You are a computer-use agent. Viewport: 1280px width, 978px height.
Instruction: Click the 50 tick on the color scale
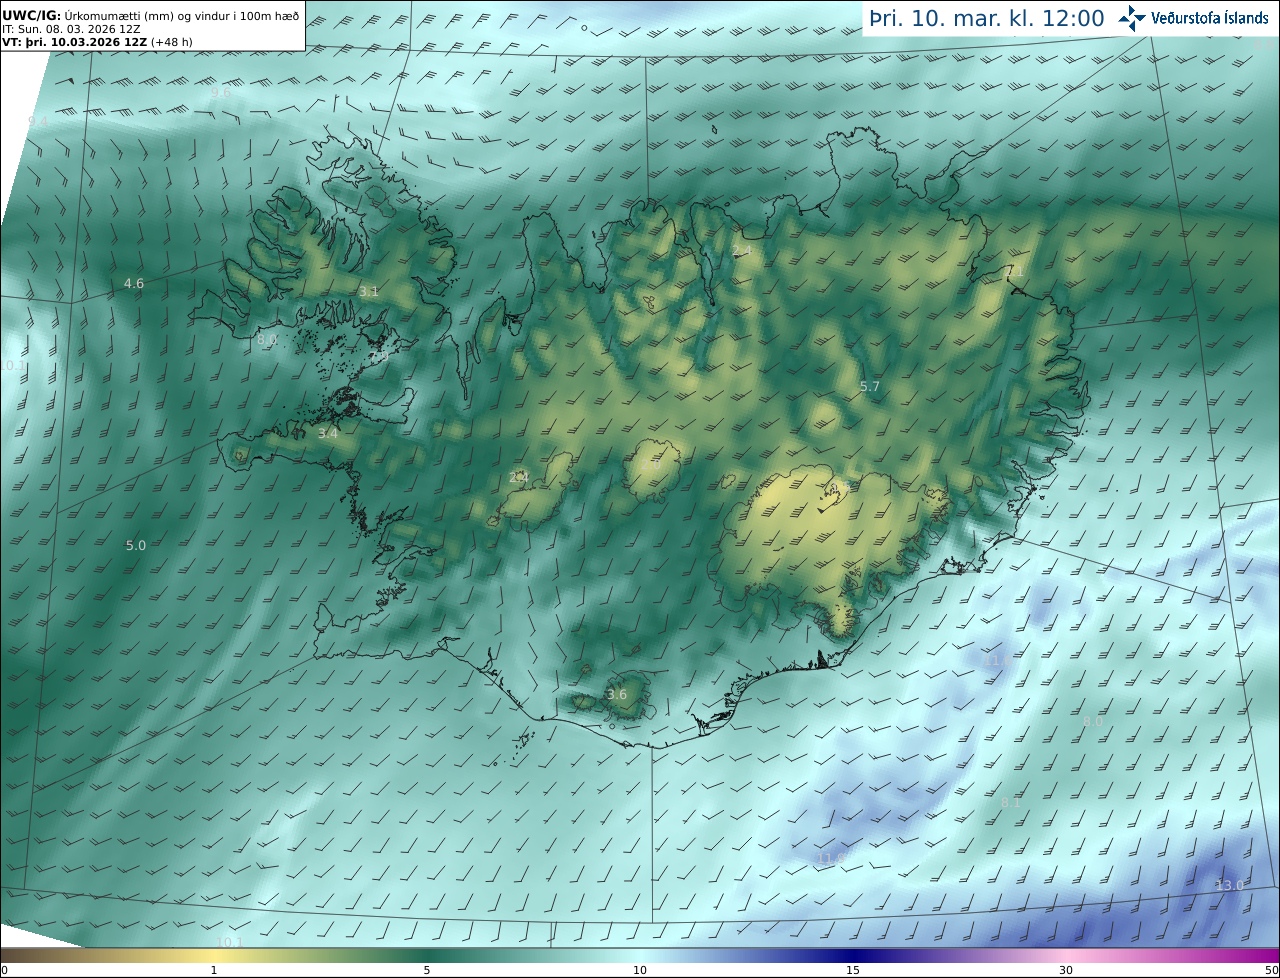1272,971
